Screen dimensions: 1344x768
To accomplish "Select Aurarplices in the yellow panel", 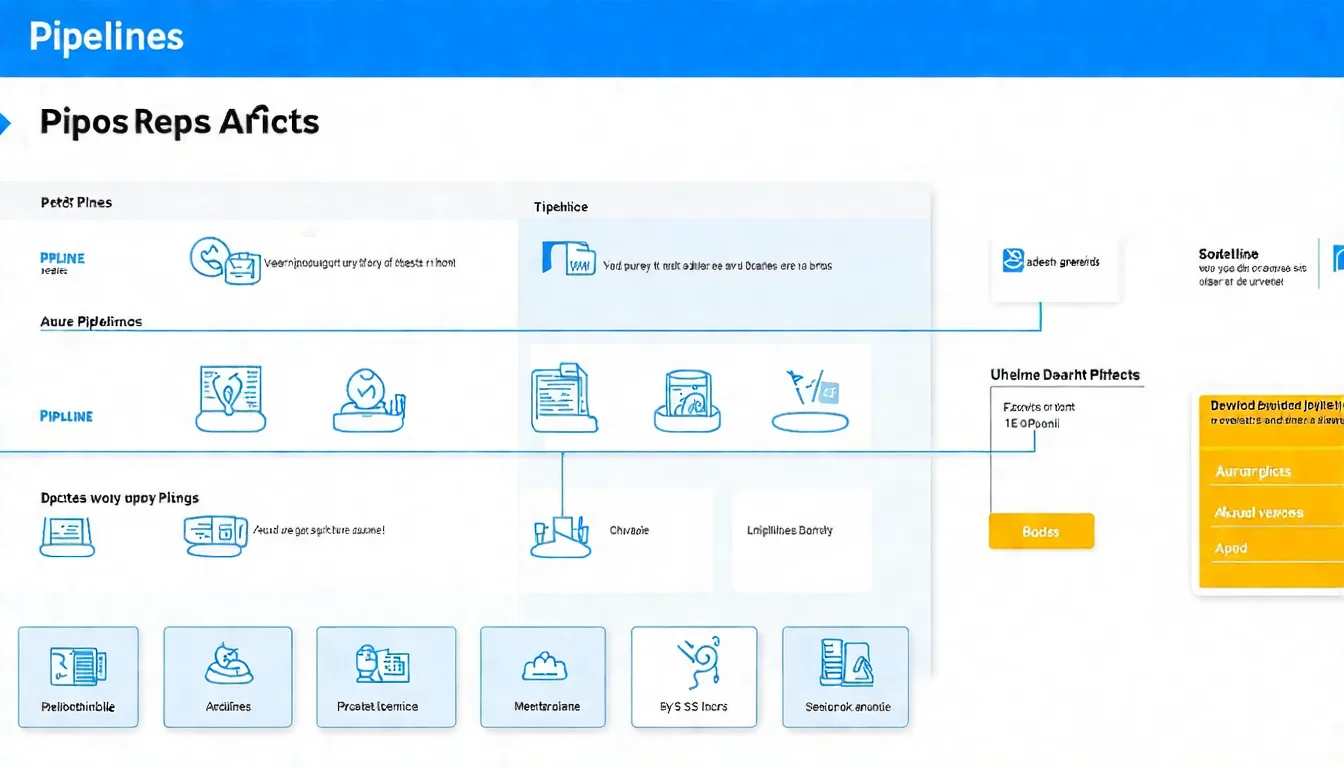I will [x=1252, y=471].
